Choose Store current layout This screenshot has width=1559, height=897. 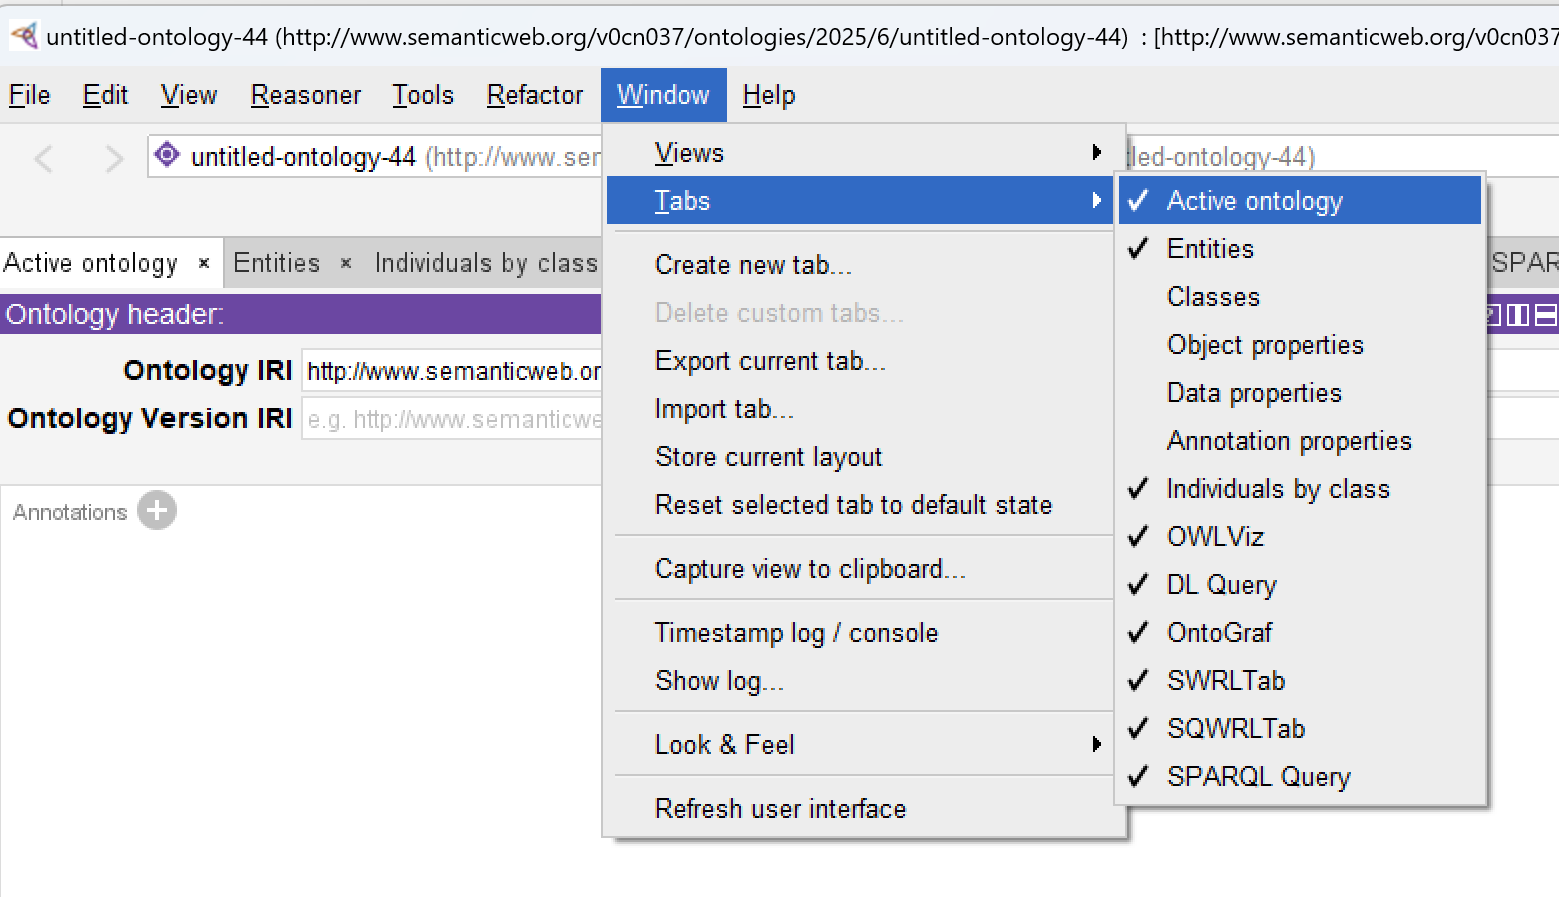(x=861, y=456)
